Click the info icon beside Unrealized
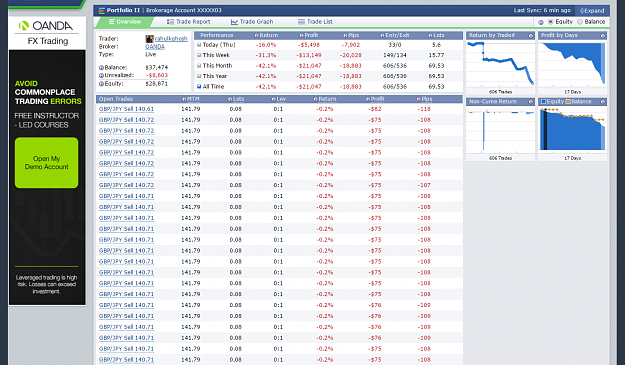625x365 pixels. [101, 76]
